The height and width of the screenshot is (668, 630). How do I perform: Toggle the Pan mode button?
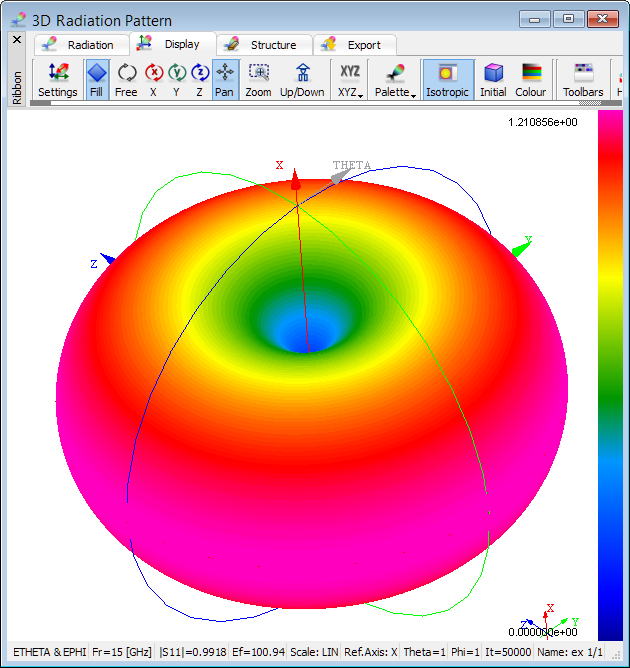click(x=225, y=80)
